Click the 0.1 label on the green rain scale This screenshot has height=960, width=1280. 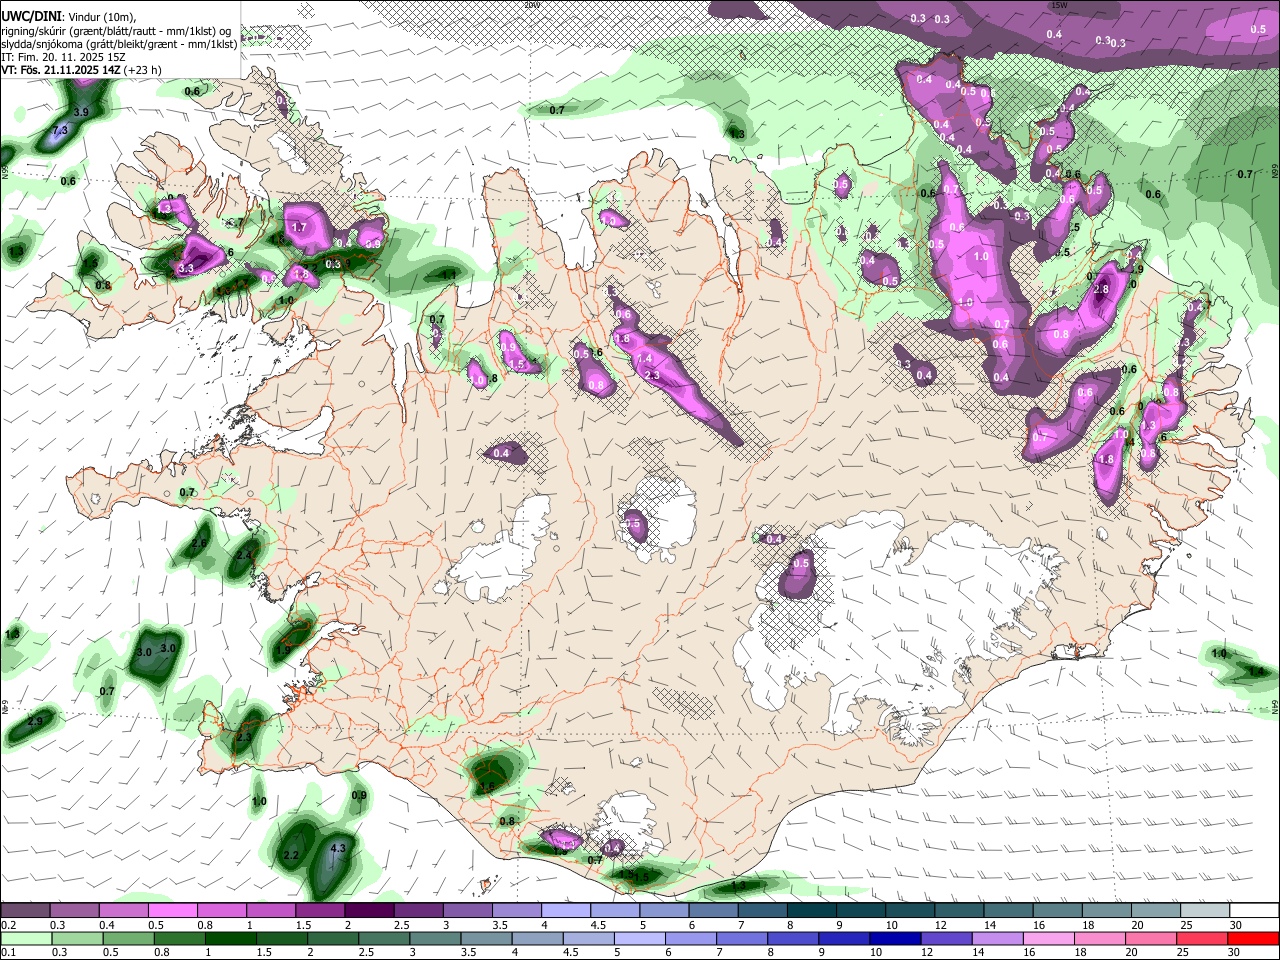8,953
